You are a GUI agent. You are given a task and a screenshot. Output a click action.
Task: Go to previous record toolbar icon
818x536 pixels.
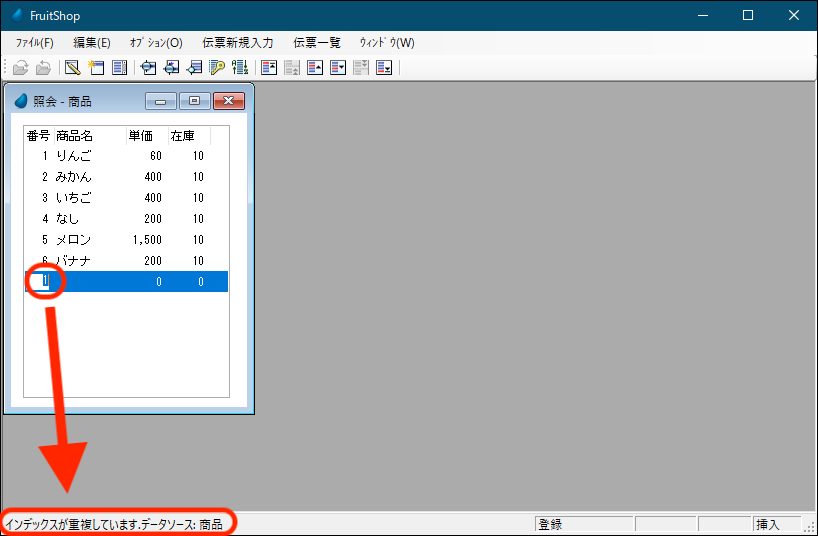314,68
